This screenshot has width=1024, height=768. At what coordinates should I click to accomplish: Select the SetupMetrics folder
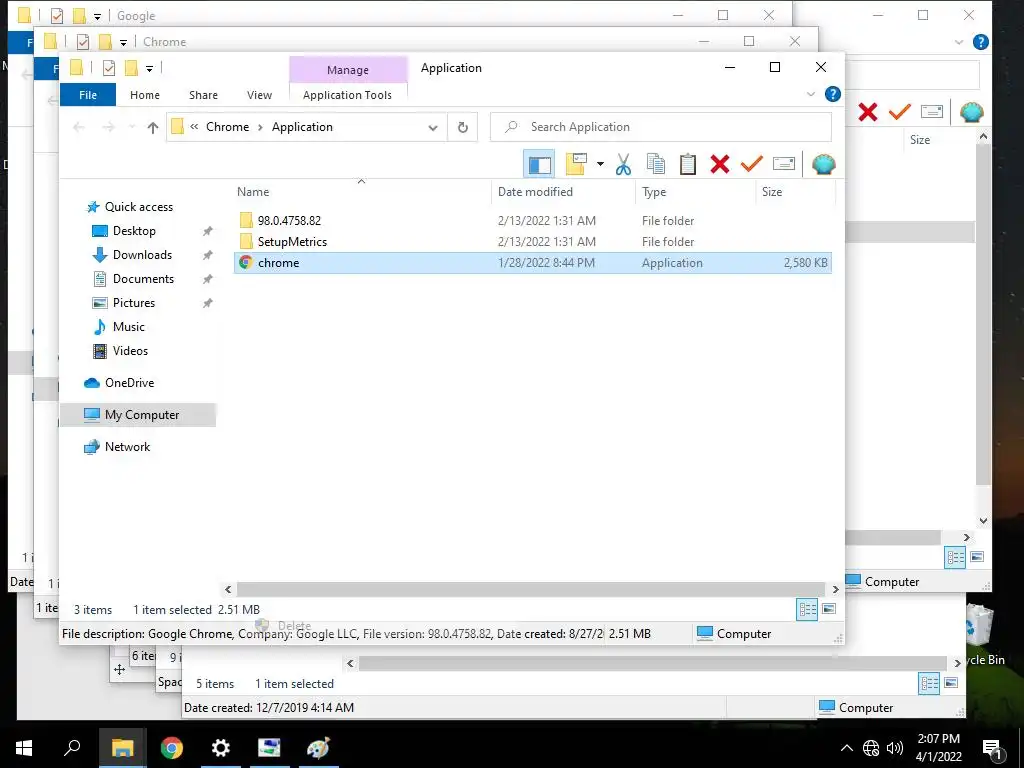[x=292, y=242]
